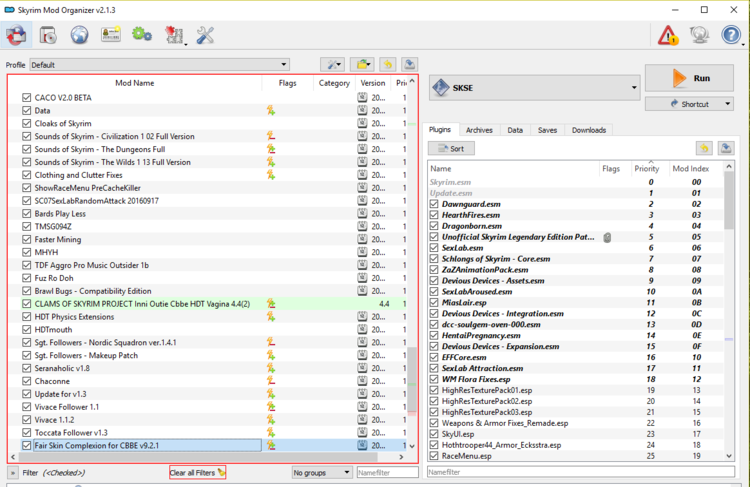Click the Mod Index column header

point(691,168)
